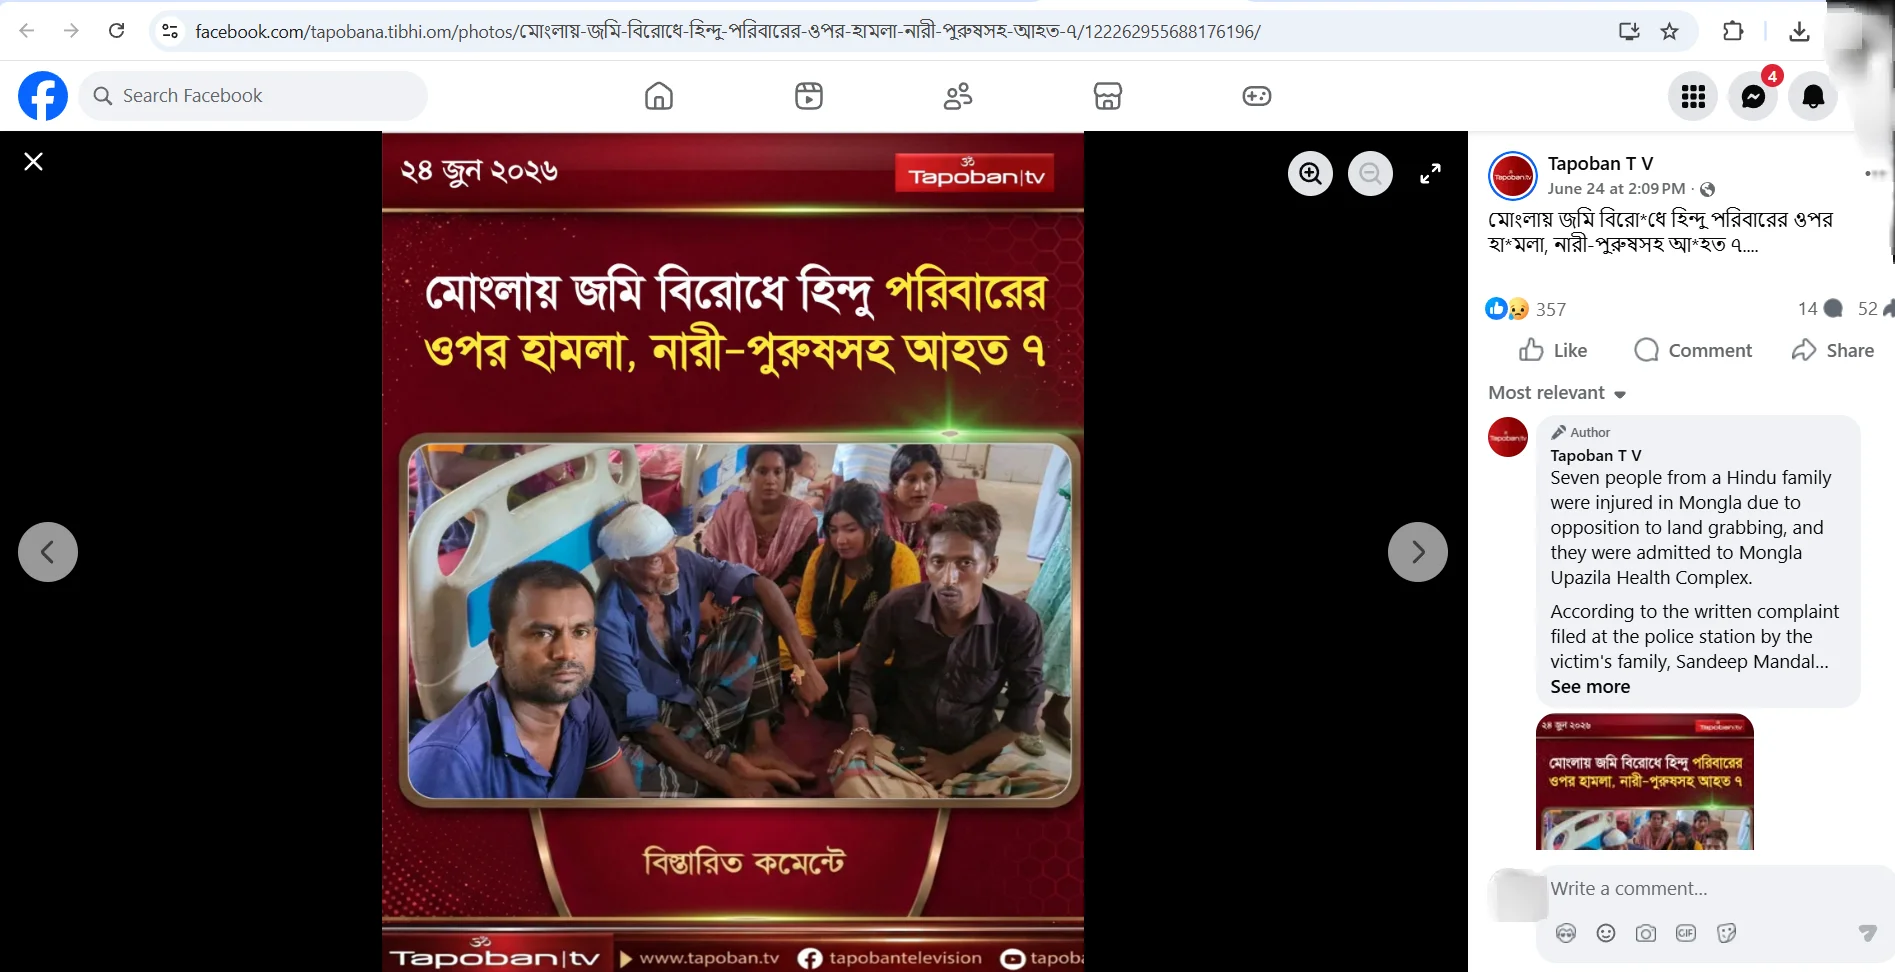Open Tapoban T V name in the comment
1895x972 pixels.
coord(1596,455)
